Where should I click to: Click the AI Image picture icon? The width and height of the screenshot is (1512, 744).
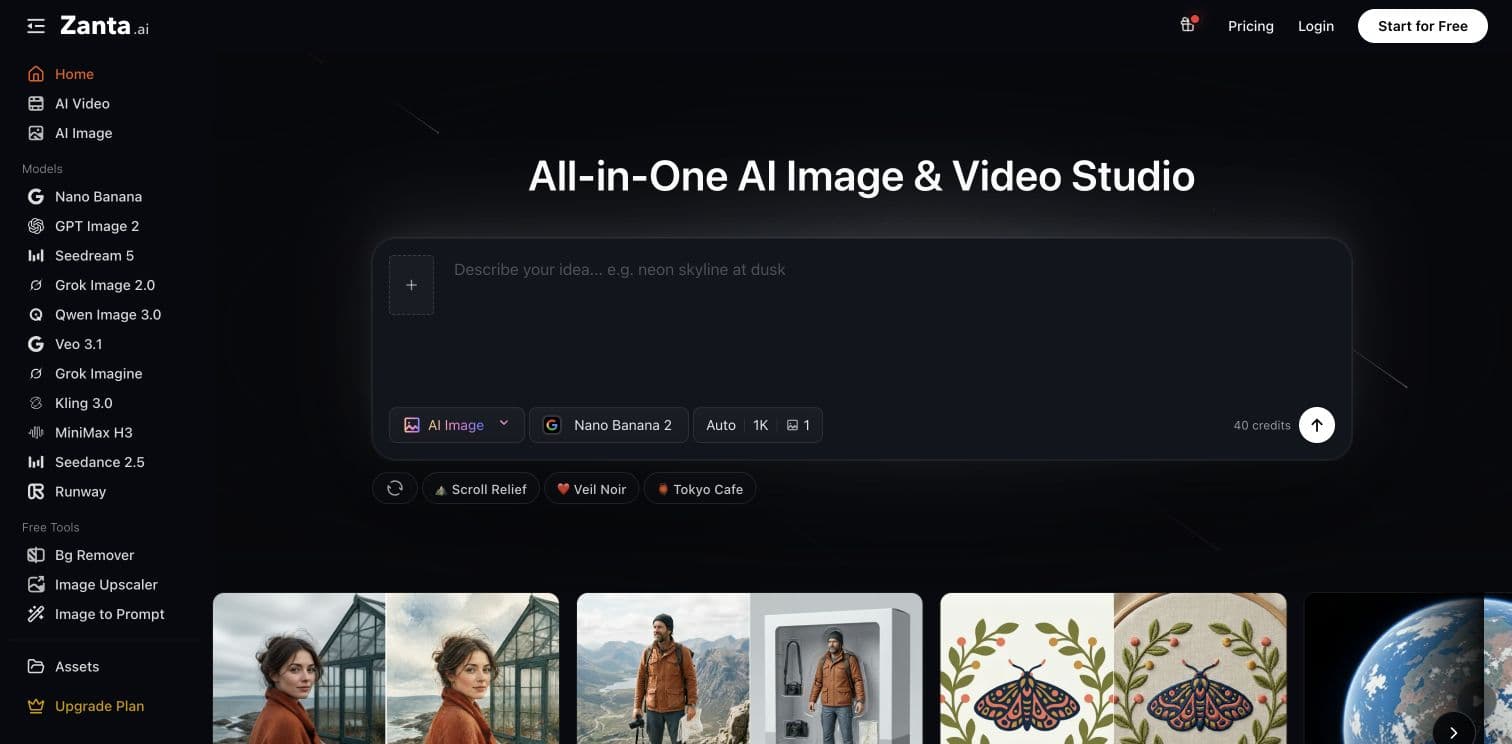pos(36,133)
